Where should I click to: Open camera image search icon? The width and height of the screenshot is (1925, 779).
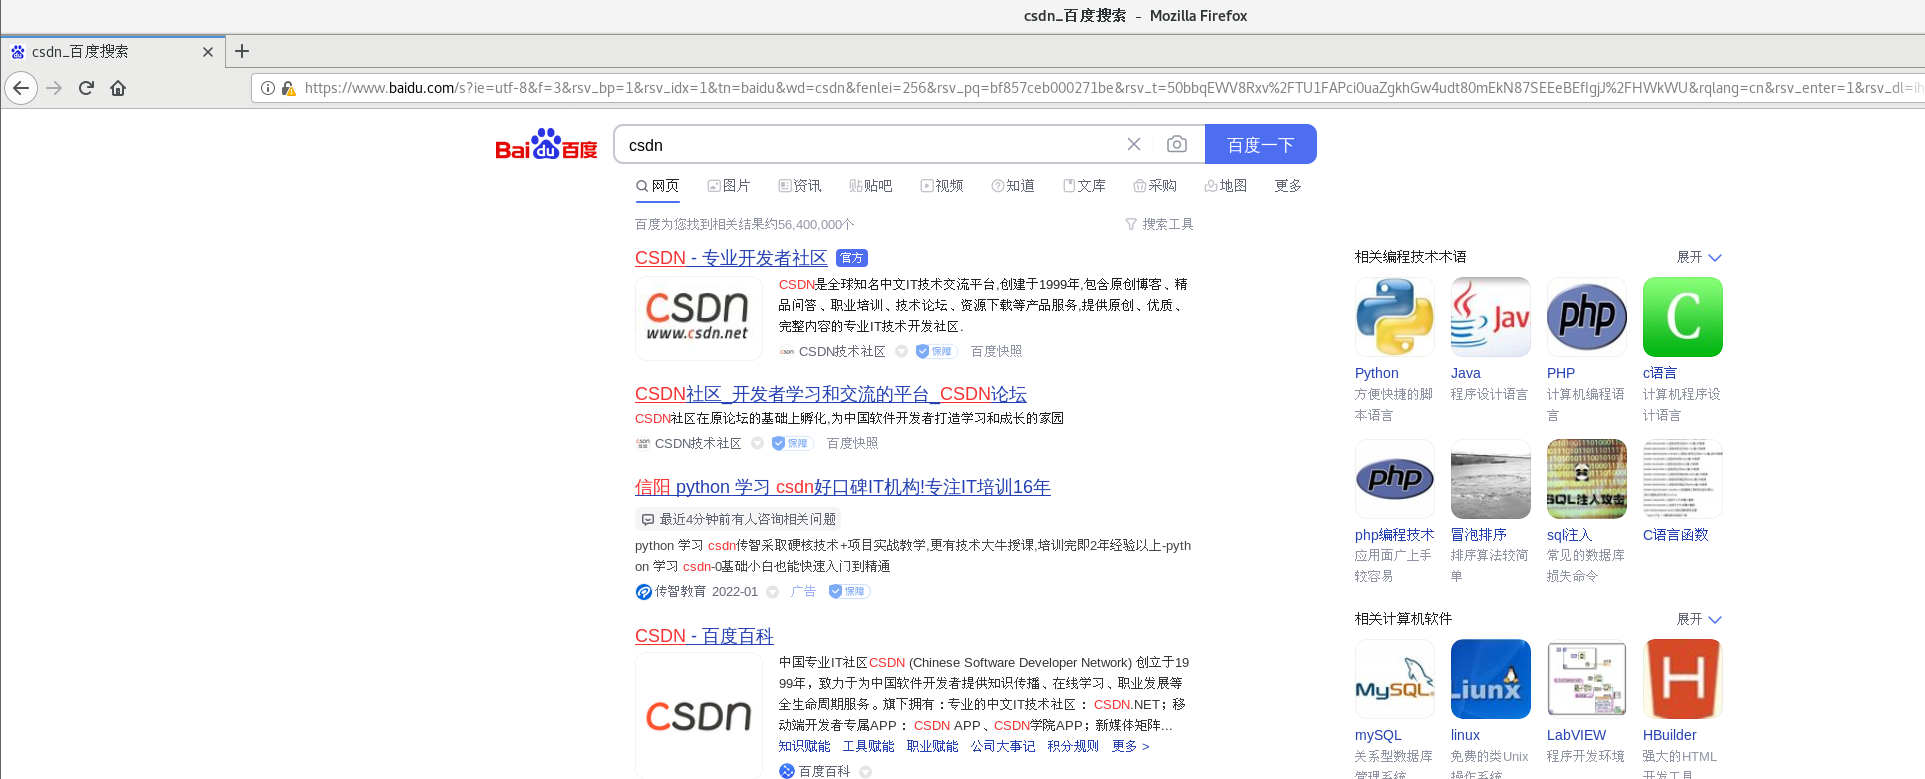pyautogui.click(x=1177, y=144)
